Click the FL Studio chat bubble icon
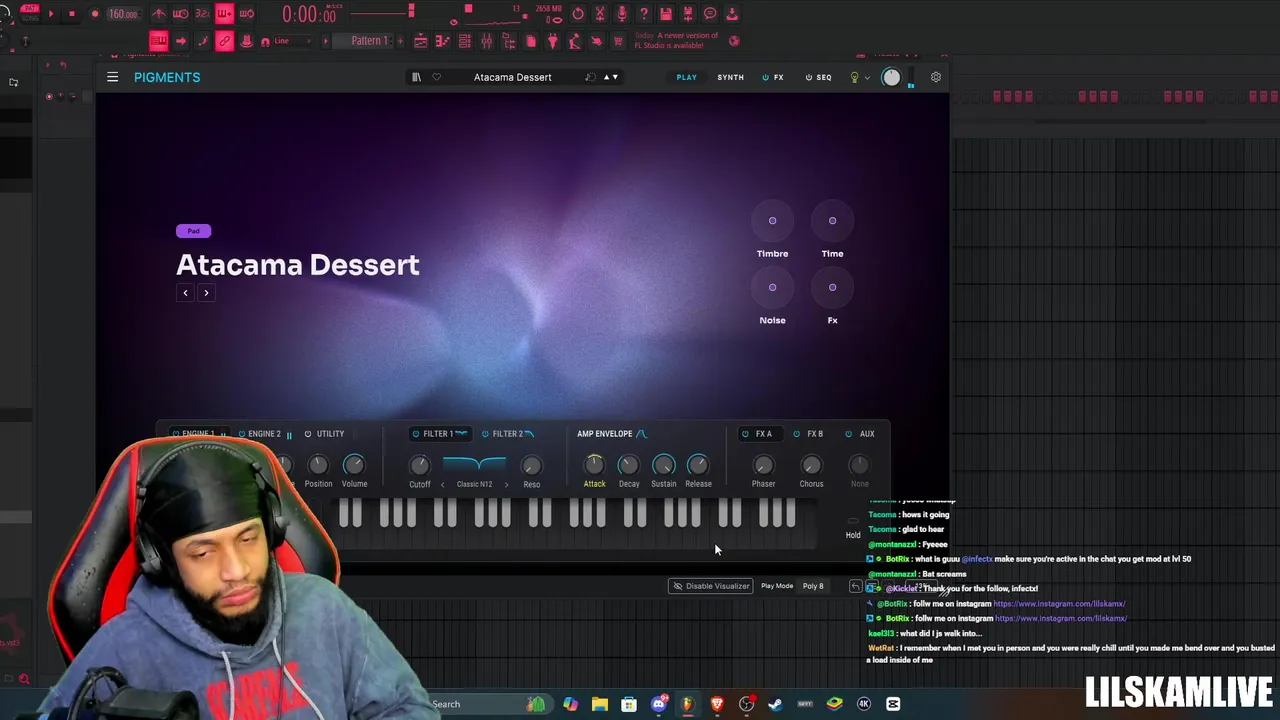1280x720 pixels. tap(710, 14)
